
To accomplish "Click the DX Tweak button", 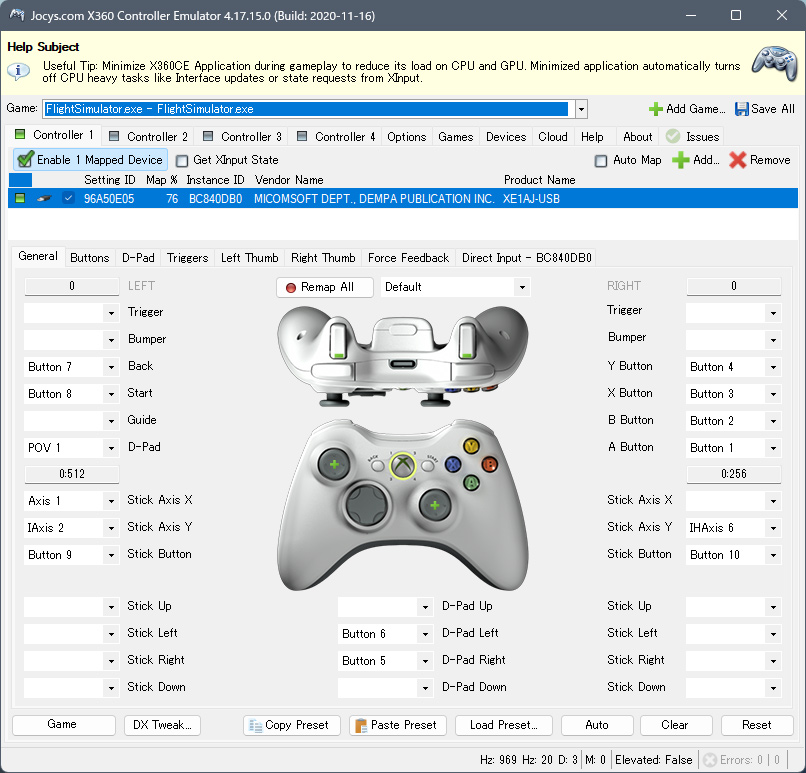I will click(x=162, y=725).
